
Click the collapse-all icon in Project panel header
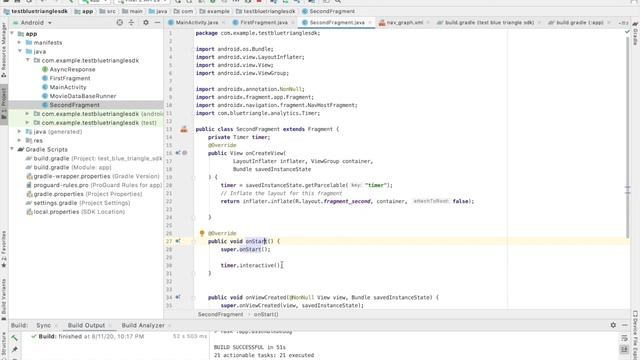(x=131, y=22)
